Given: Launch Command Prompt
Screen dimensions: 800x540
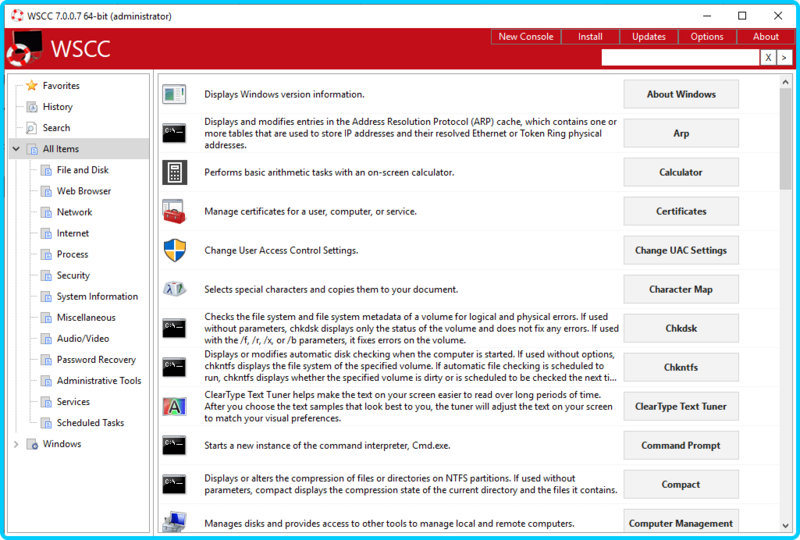Looking at the screenshot, I should click(681, 446).
